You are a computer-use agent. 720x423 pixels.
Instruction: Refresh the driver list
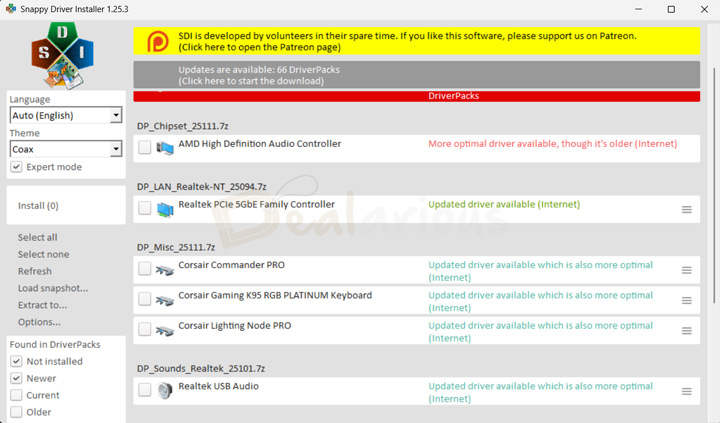click(x=35, y=271)
